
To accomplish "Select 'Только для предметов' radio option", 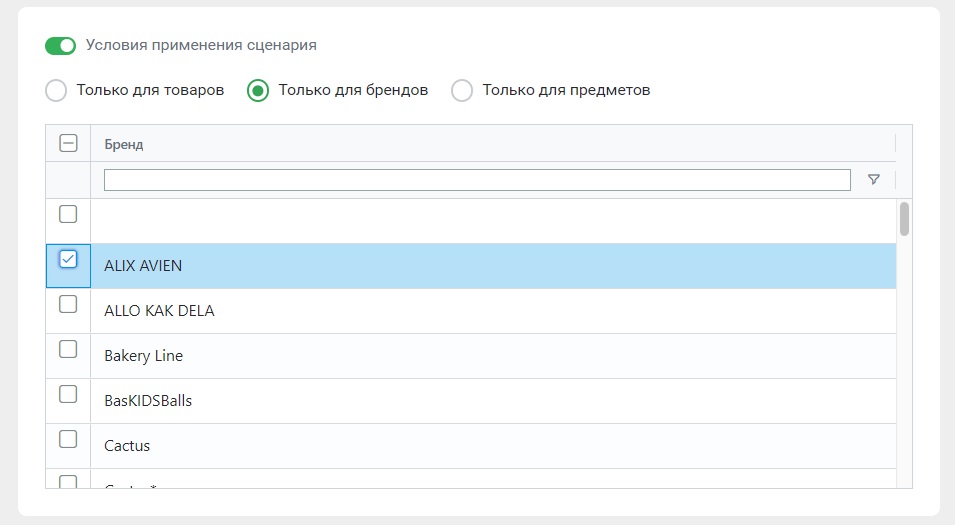I will pyautogui.click(x=462, y=91).
